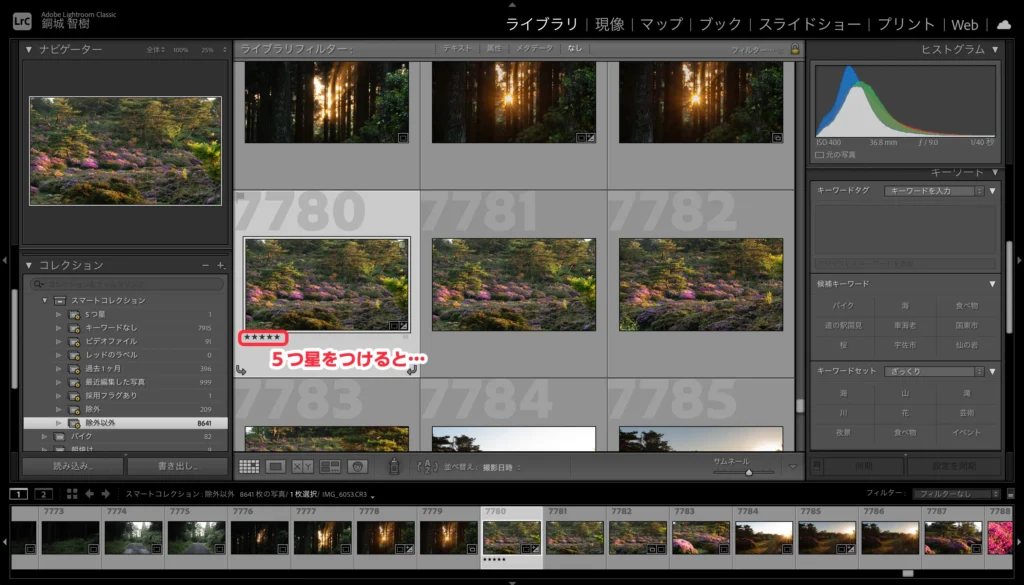The width and height of the screenshot is (1024, 585).
Task: Collapse the スマートコレクション tree group
Action: click(x=45, y=300)
